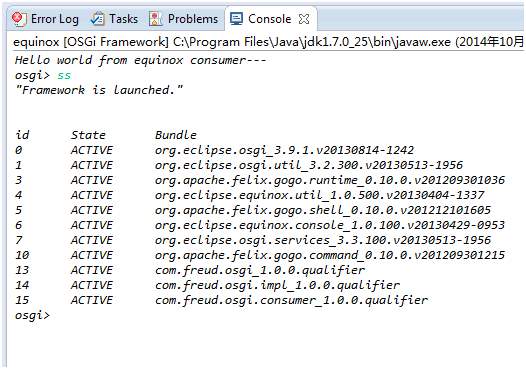526x369 pixels.
Task: Click the ACTIVE state of bundle id 10
Action: click(x=92, y=255)
